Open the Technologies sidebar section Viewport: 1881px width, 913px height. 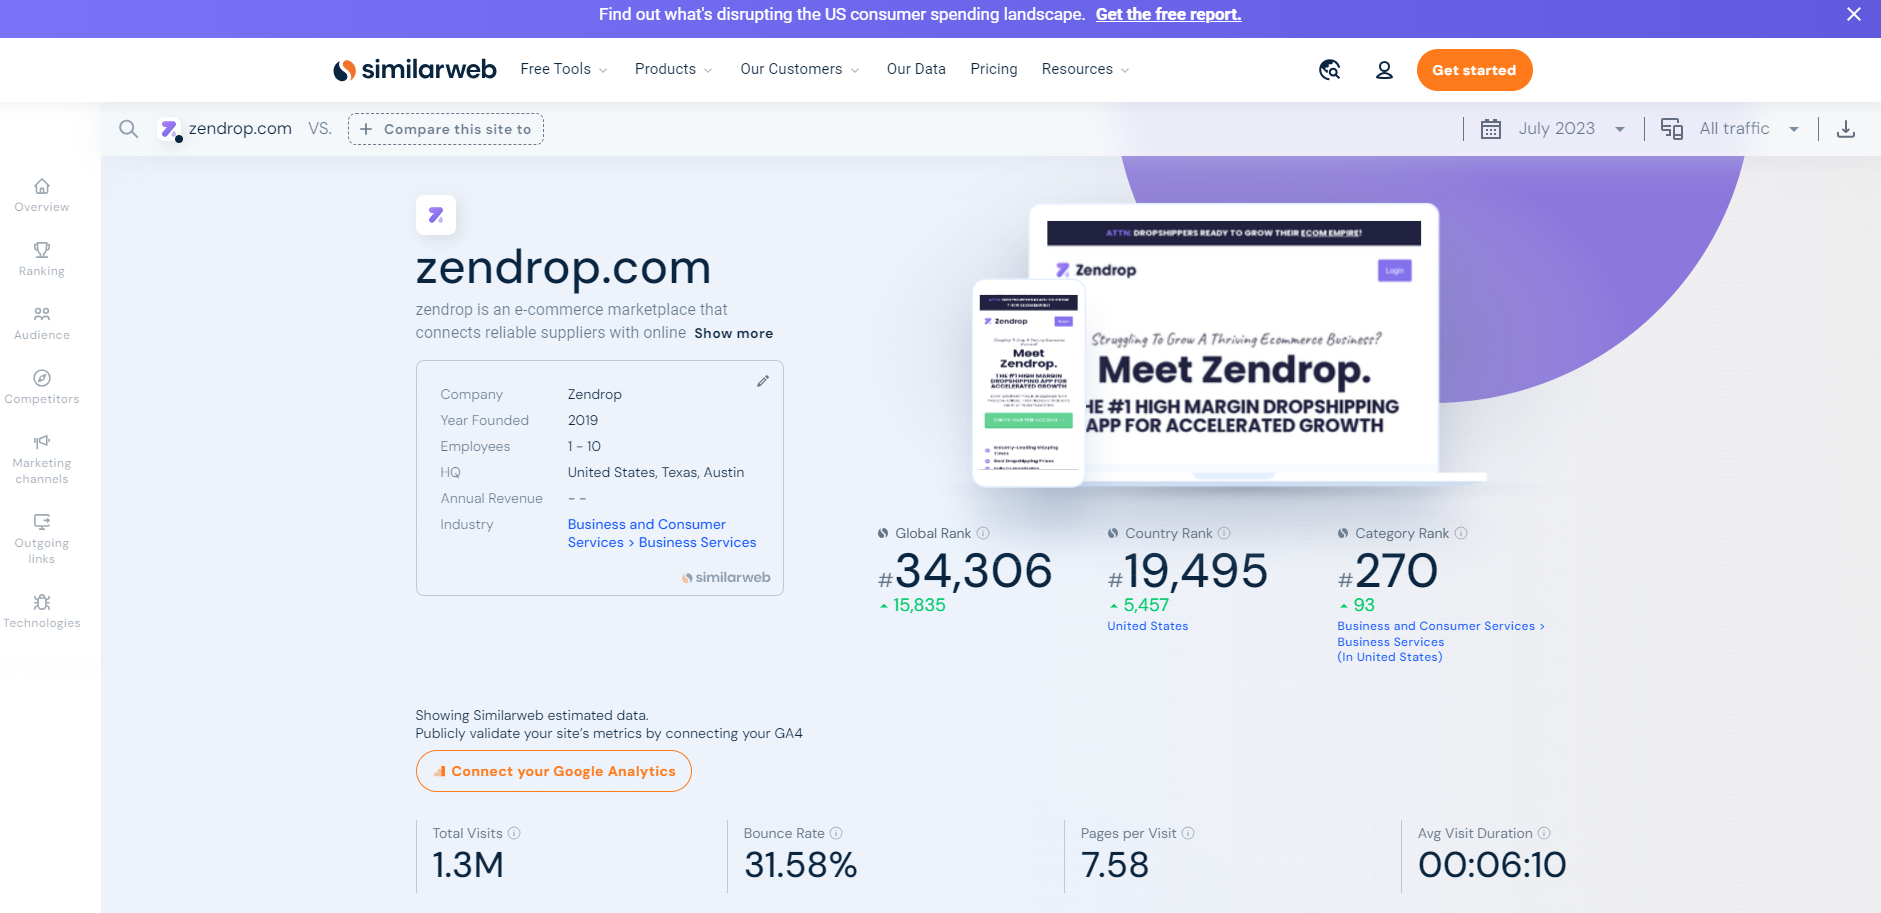[x=41, y=611]
